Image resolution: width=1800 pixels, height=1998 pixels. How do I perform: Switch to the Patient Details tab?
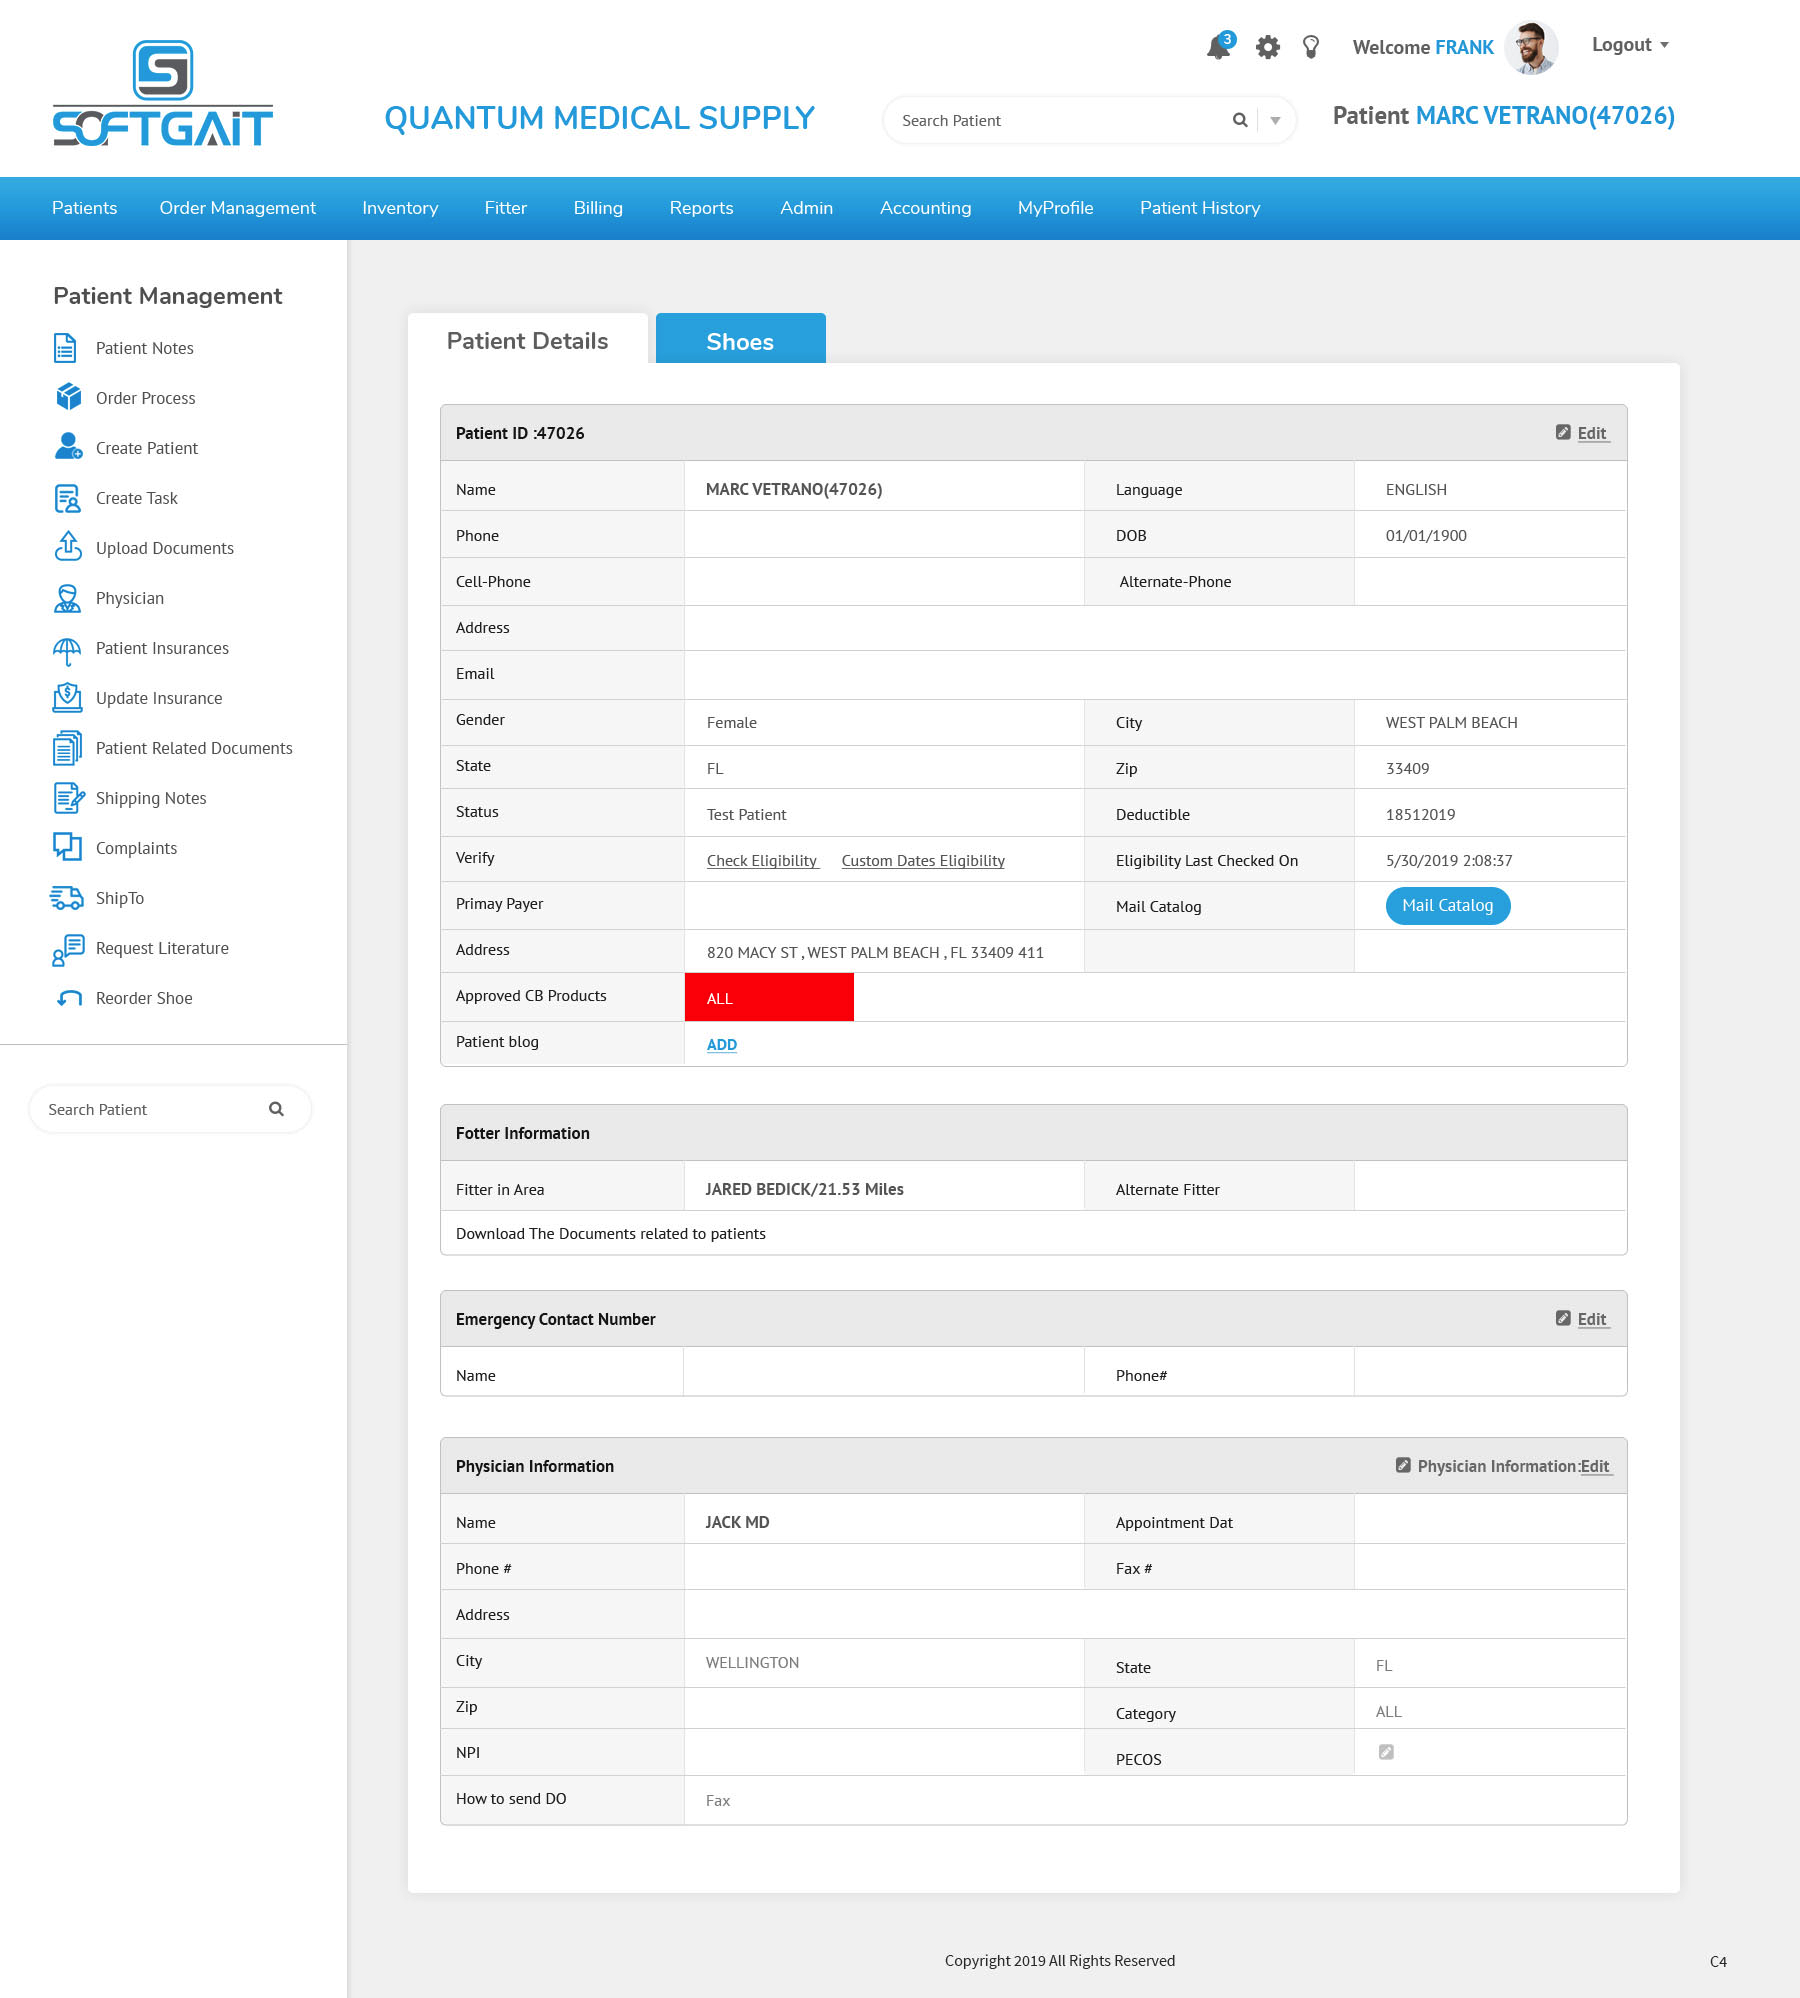[x=528, y=340]
